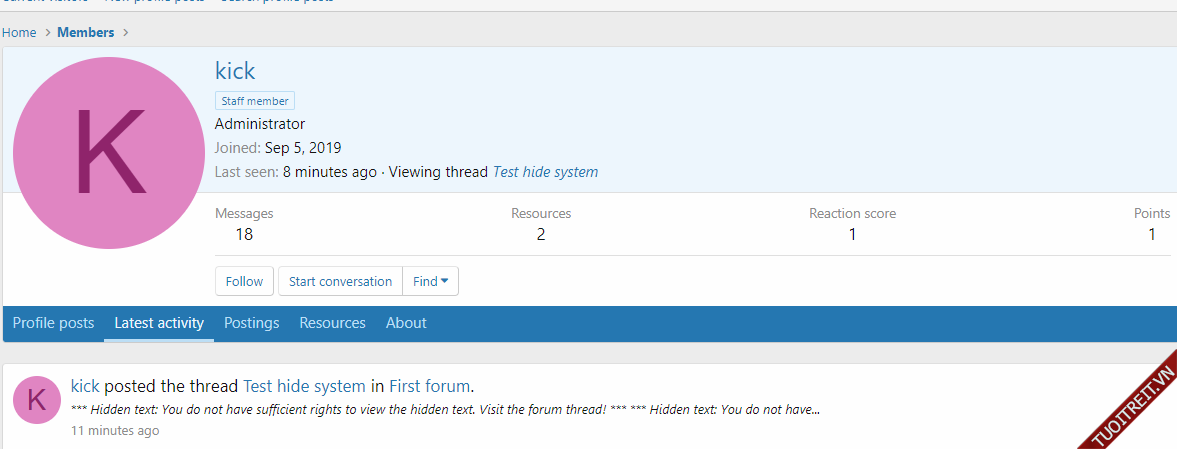Open the Find dropdown menu

tap(431, 281)
